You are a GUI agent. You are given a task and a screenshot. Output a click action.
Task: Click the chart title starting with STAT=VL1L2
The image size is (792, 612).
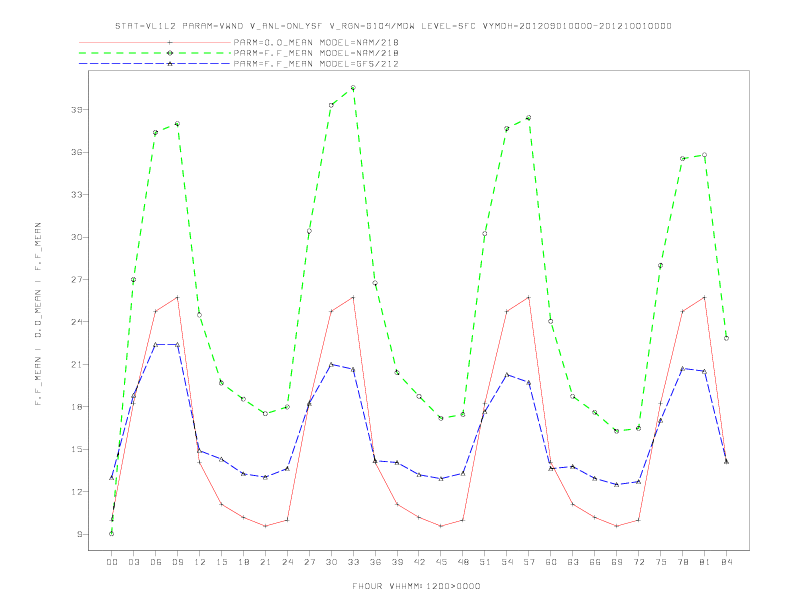(393, 26)
